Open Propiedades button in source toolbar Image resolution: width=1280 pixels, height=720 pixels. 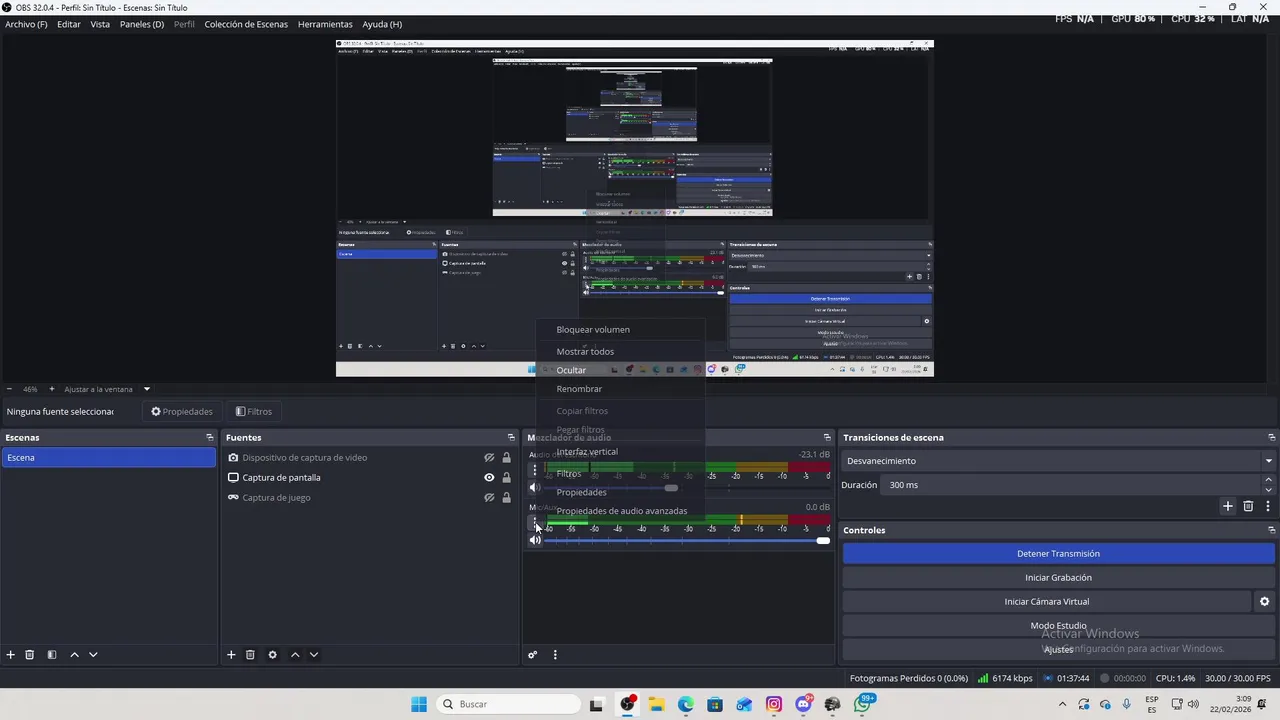pos(182,411)
